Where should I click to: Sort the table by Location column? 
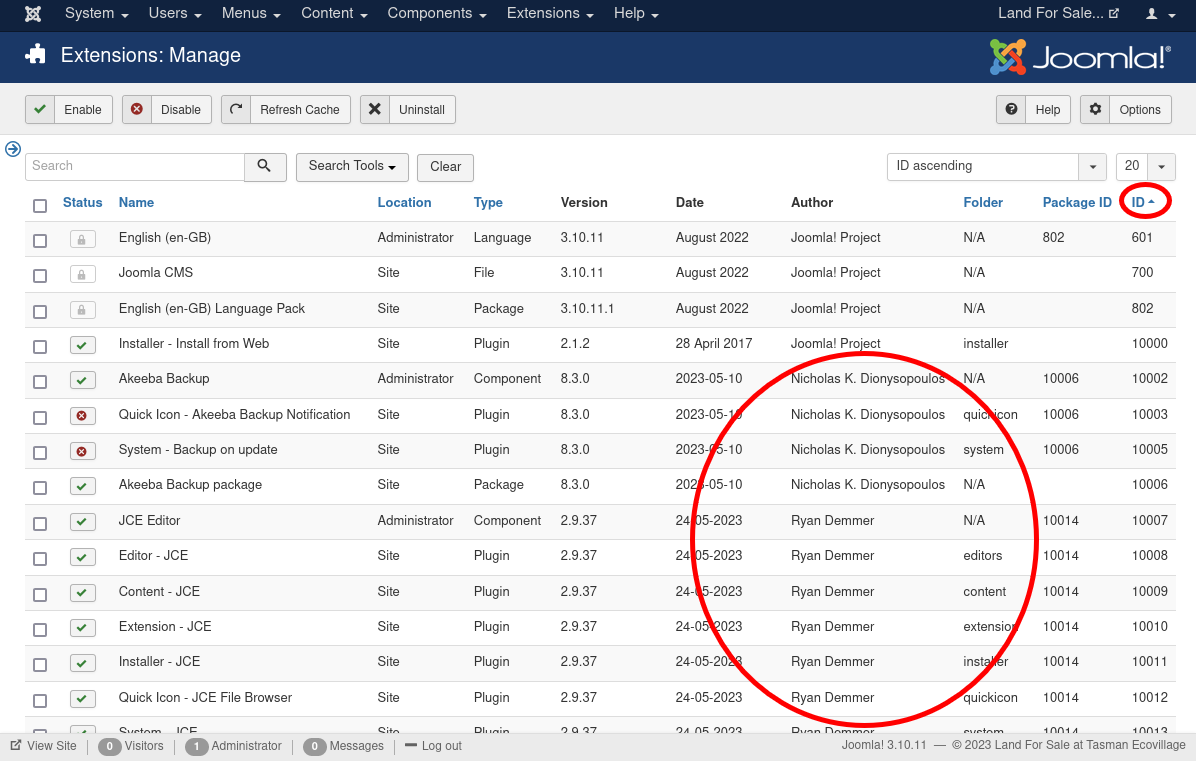(x=404, y=202)
